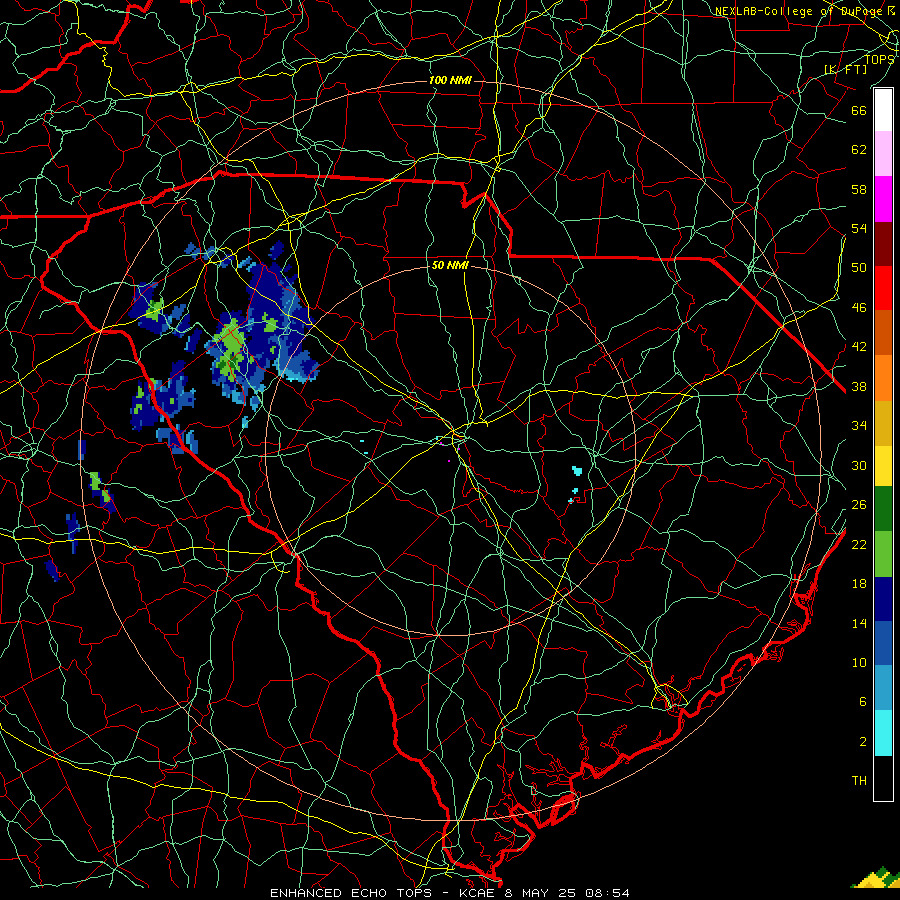
Task: Choose the bright orange legend swatch
Action: 883,378
